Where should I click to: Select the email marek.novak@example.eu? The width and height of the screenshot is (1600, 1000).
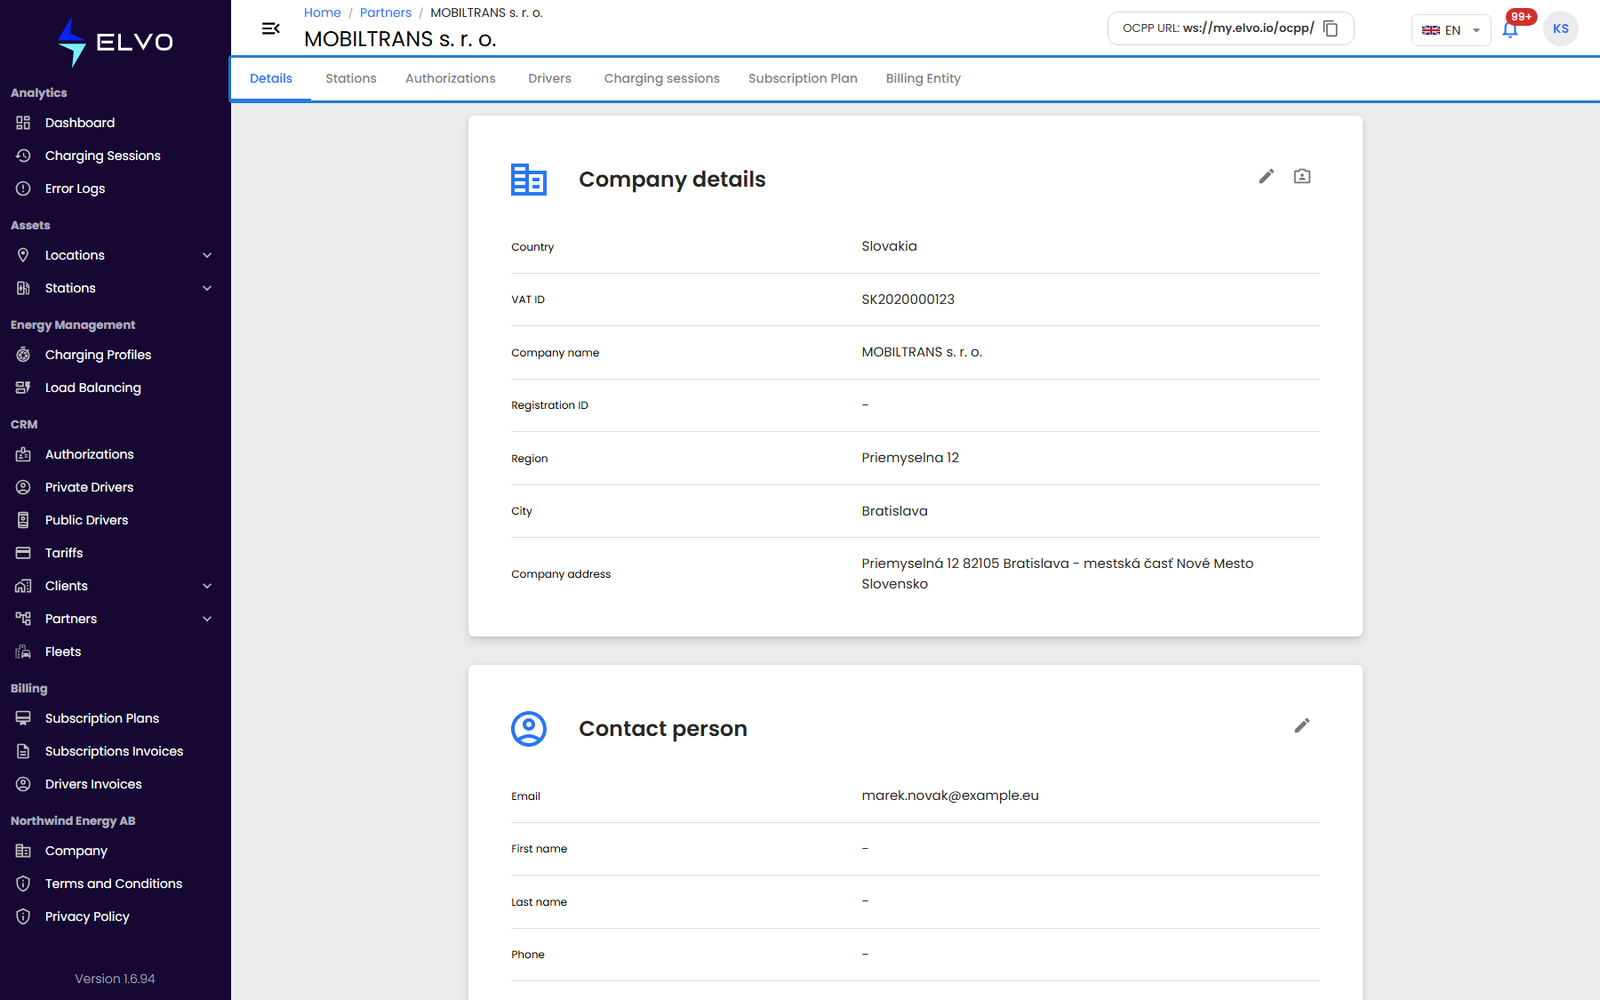coord(950,796)
